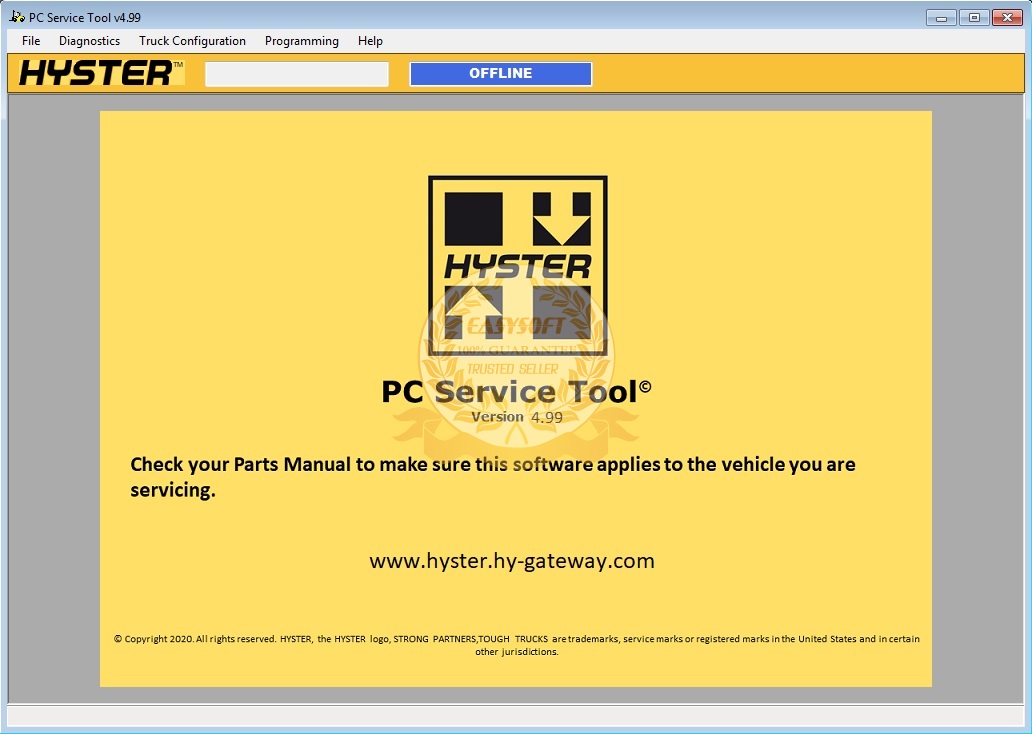The width and height of the screenshot is (1032, 734).
Task: Open the Programming menu
Action: (x=301, y=41)
